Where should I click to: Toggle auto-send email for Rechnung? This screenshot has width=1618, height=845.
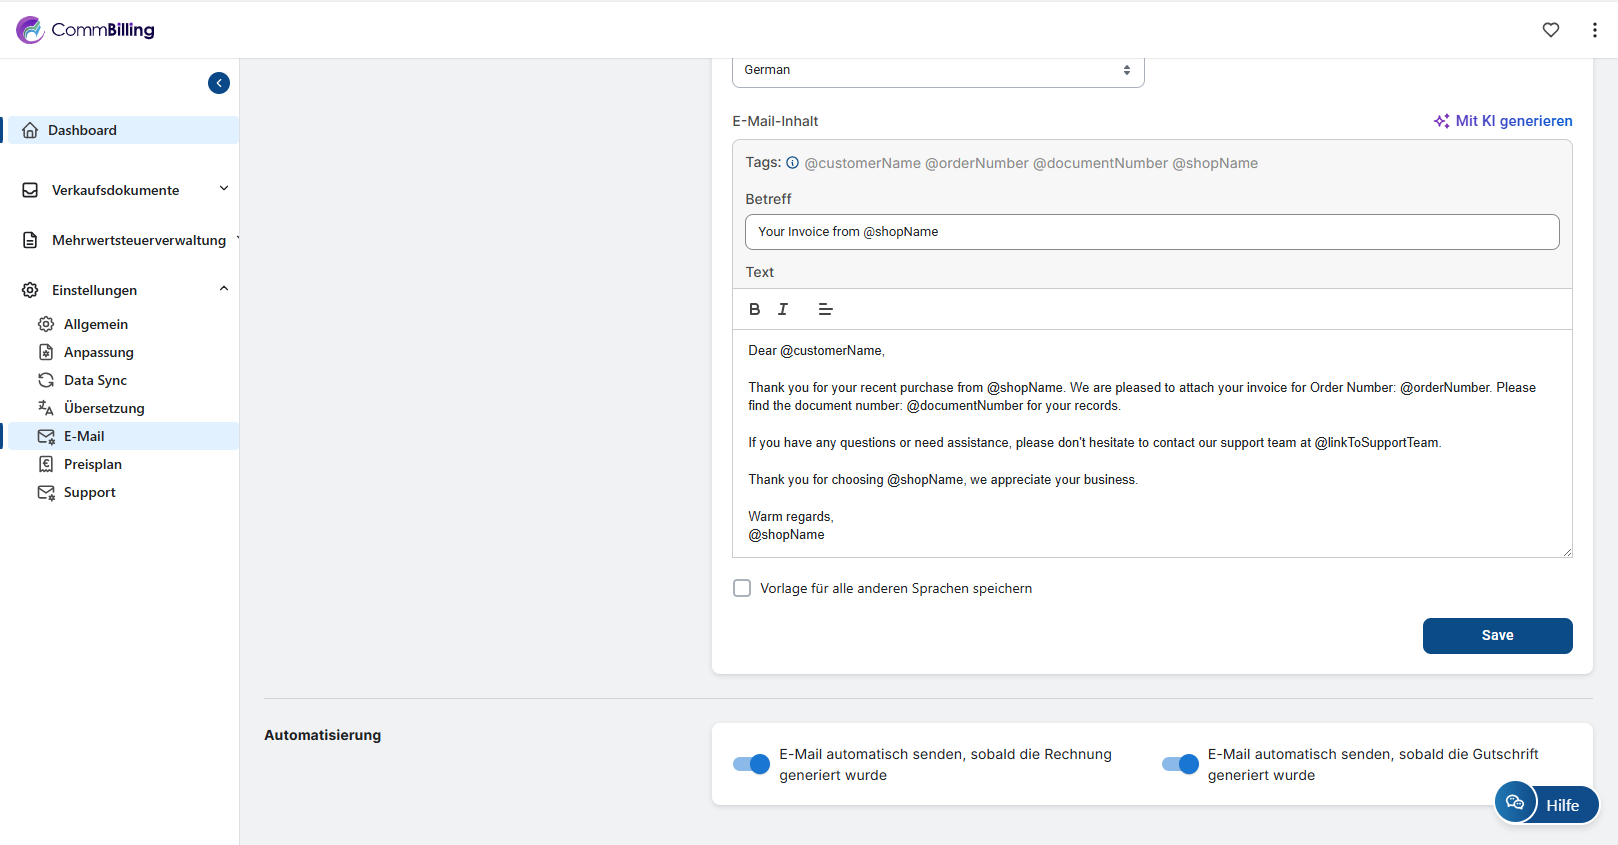[x=751, y=764]
